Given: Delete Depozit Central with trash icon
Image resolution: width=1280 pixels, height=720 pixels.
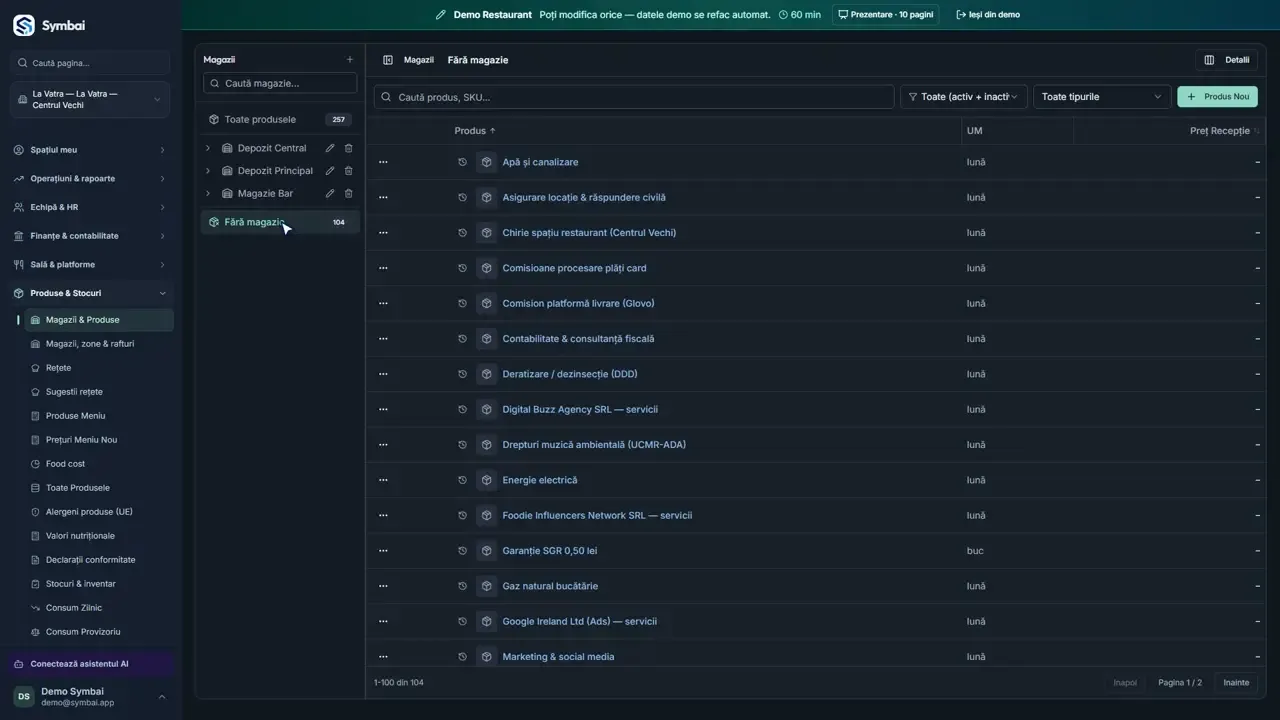Looking at the screenshot, I should pos(349,148).
